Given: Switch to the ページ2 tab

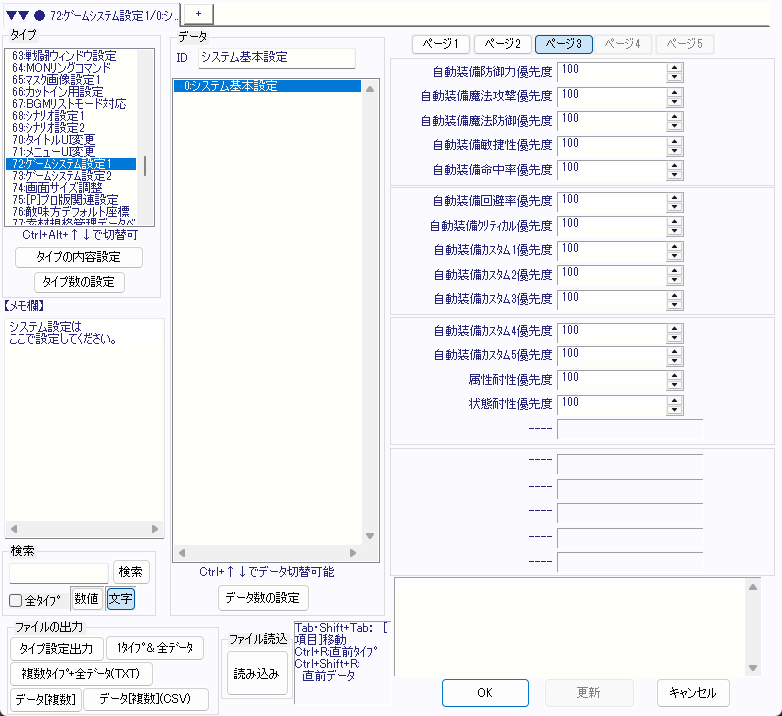Looking at the screenshot, I should [503, 44].
